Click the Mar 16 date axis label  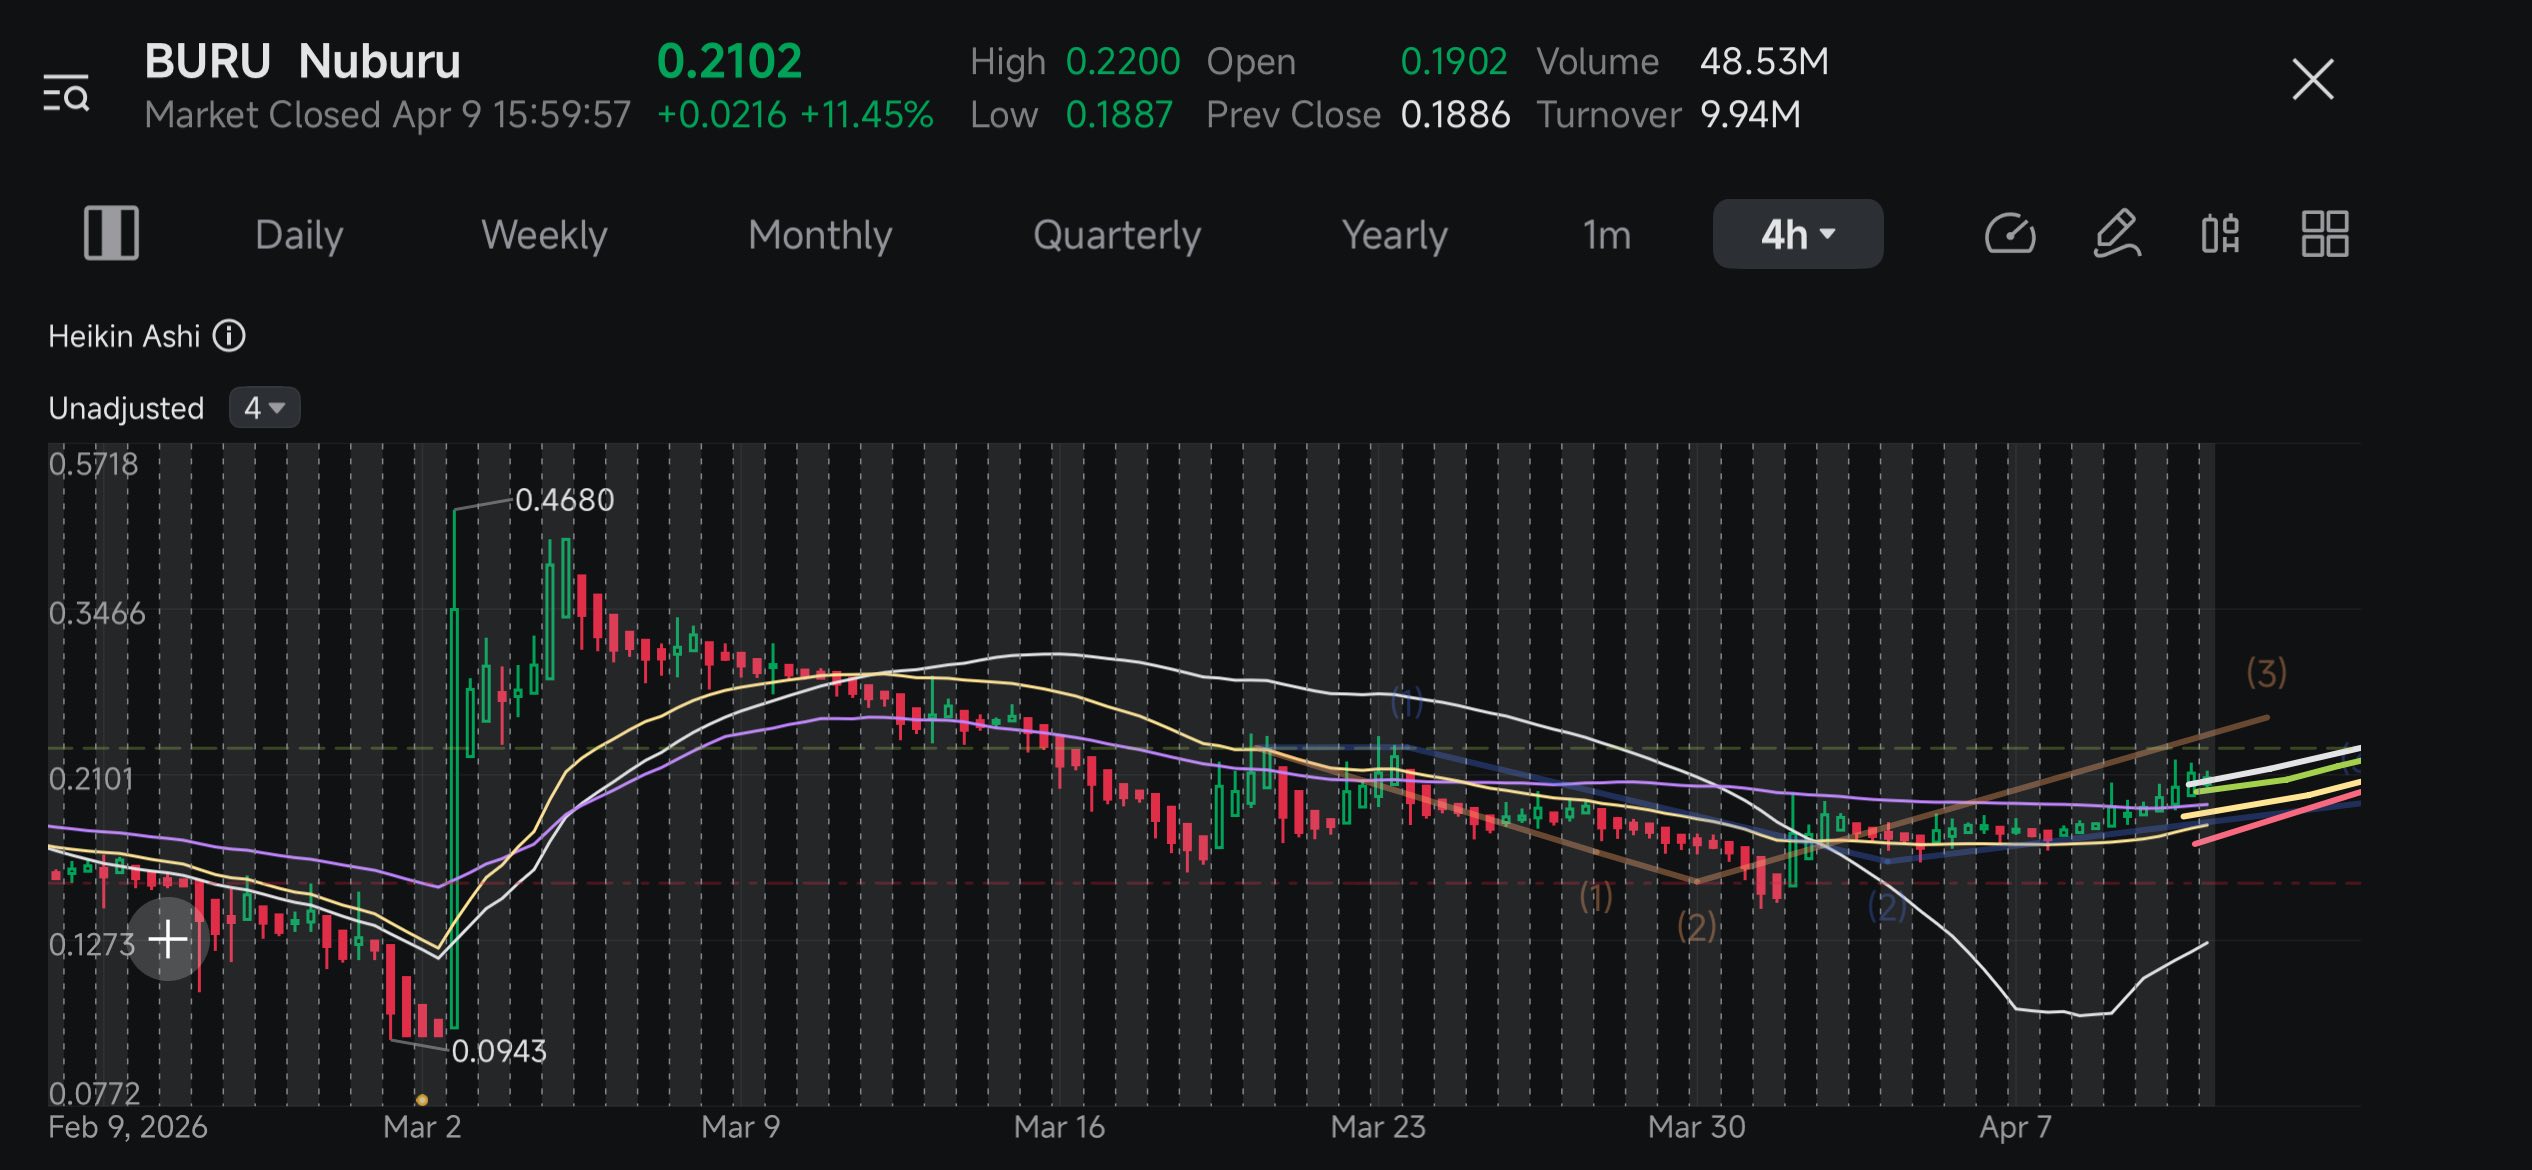tap(1058, 1127)
